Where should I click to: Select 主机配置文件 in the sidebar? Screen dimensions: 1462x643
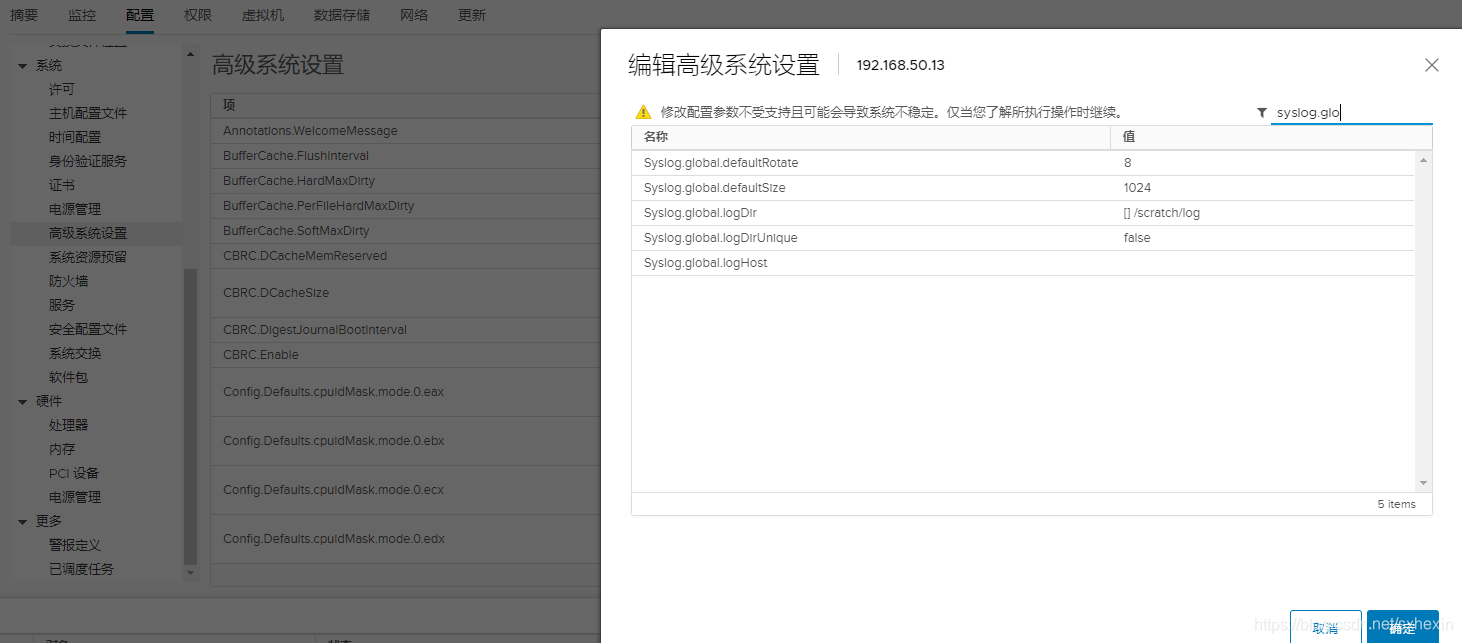point(88,113)
